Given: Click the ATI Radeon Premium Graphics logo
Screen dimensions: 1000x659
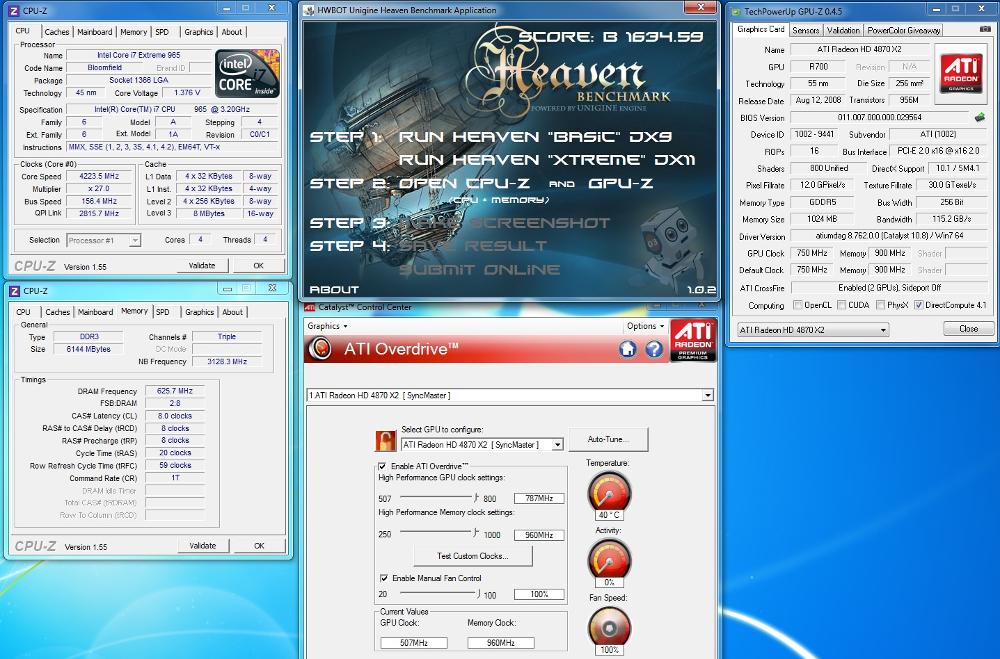Looking at the screenshot, I should (x=693, y=341).
